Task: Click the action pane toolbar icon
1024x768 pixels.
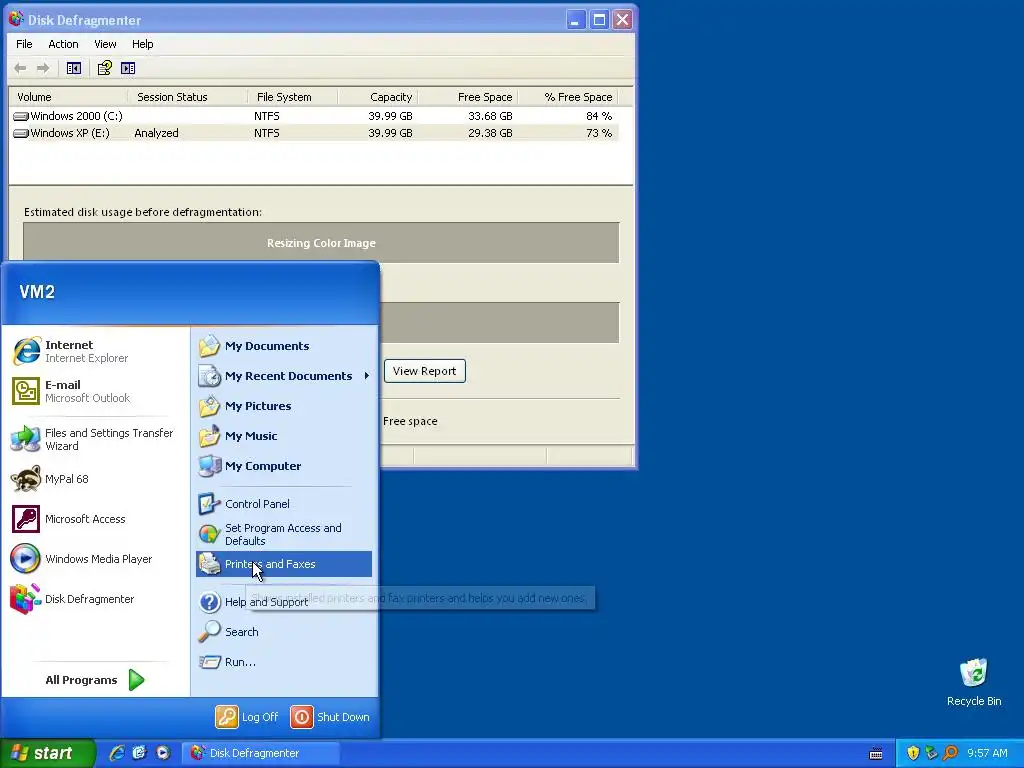Action: point(128,68)
